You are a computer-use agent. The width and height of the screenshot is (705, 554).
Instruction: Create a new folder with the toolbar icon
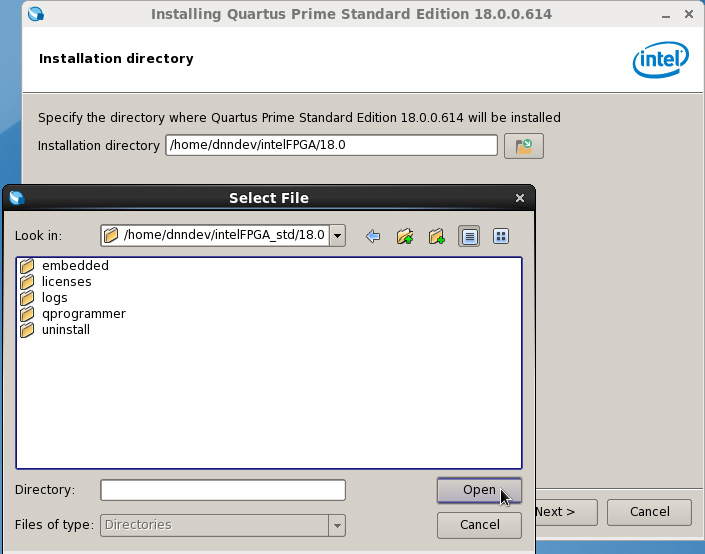(437, 236)
